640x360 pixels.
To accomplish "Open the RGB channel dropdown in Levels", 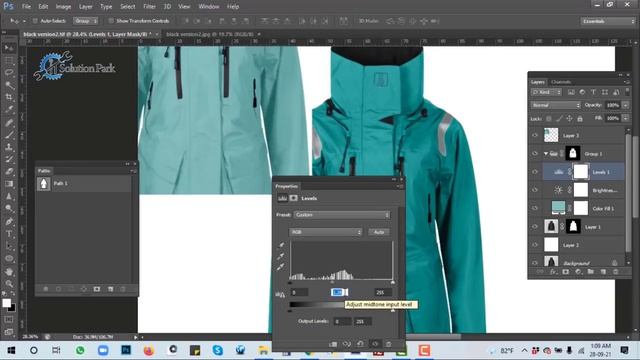I will point(325,232).
